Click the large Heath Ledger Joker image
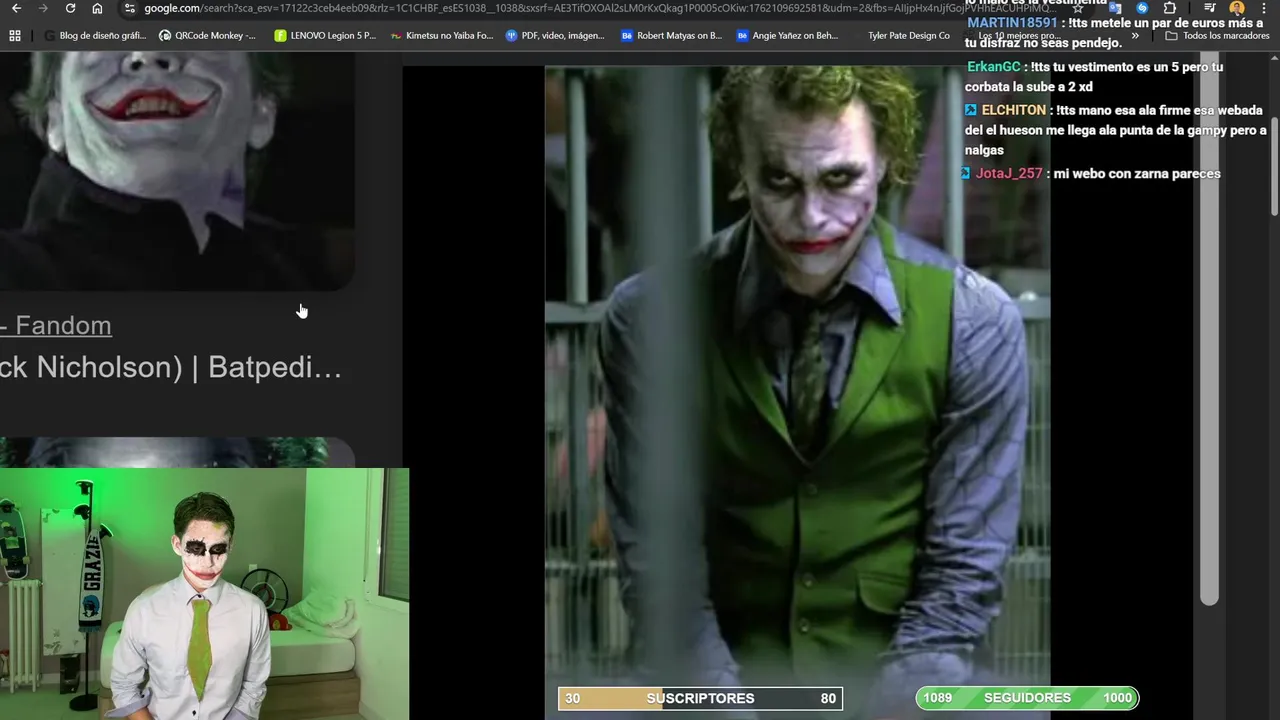 [x=797, y=393]
